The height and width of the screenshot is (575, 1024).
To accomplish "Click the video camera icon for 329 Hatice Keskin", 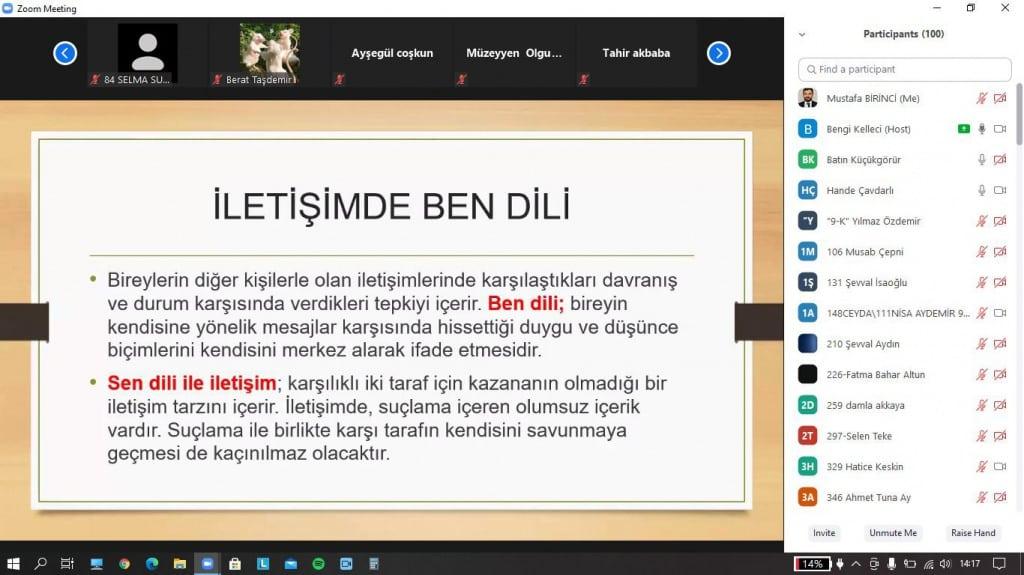I will 999,467.
